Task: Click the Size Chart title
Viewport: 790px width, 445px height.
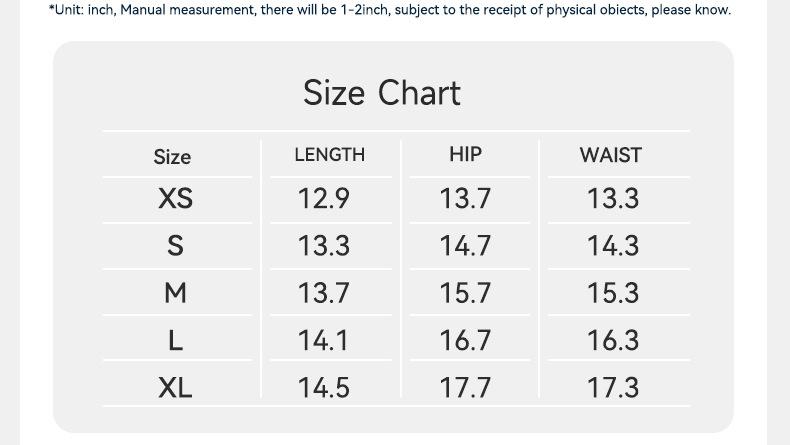Action: pos(382,94)
